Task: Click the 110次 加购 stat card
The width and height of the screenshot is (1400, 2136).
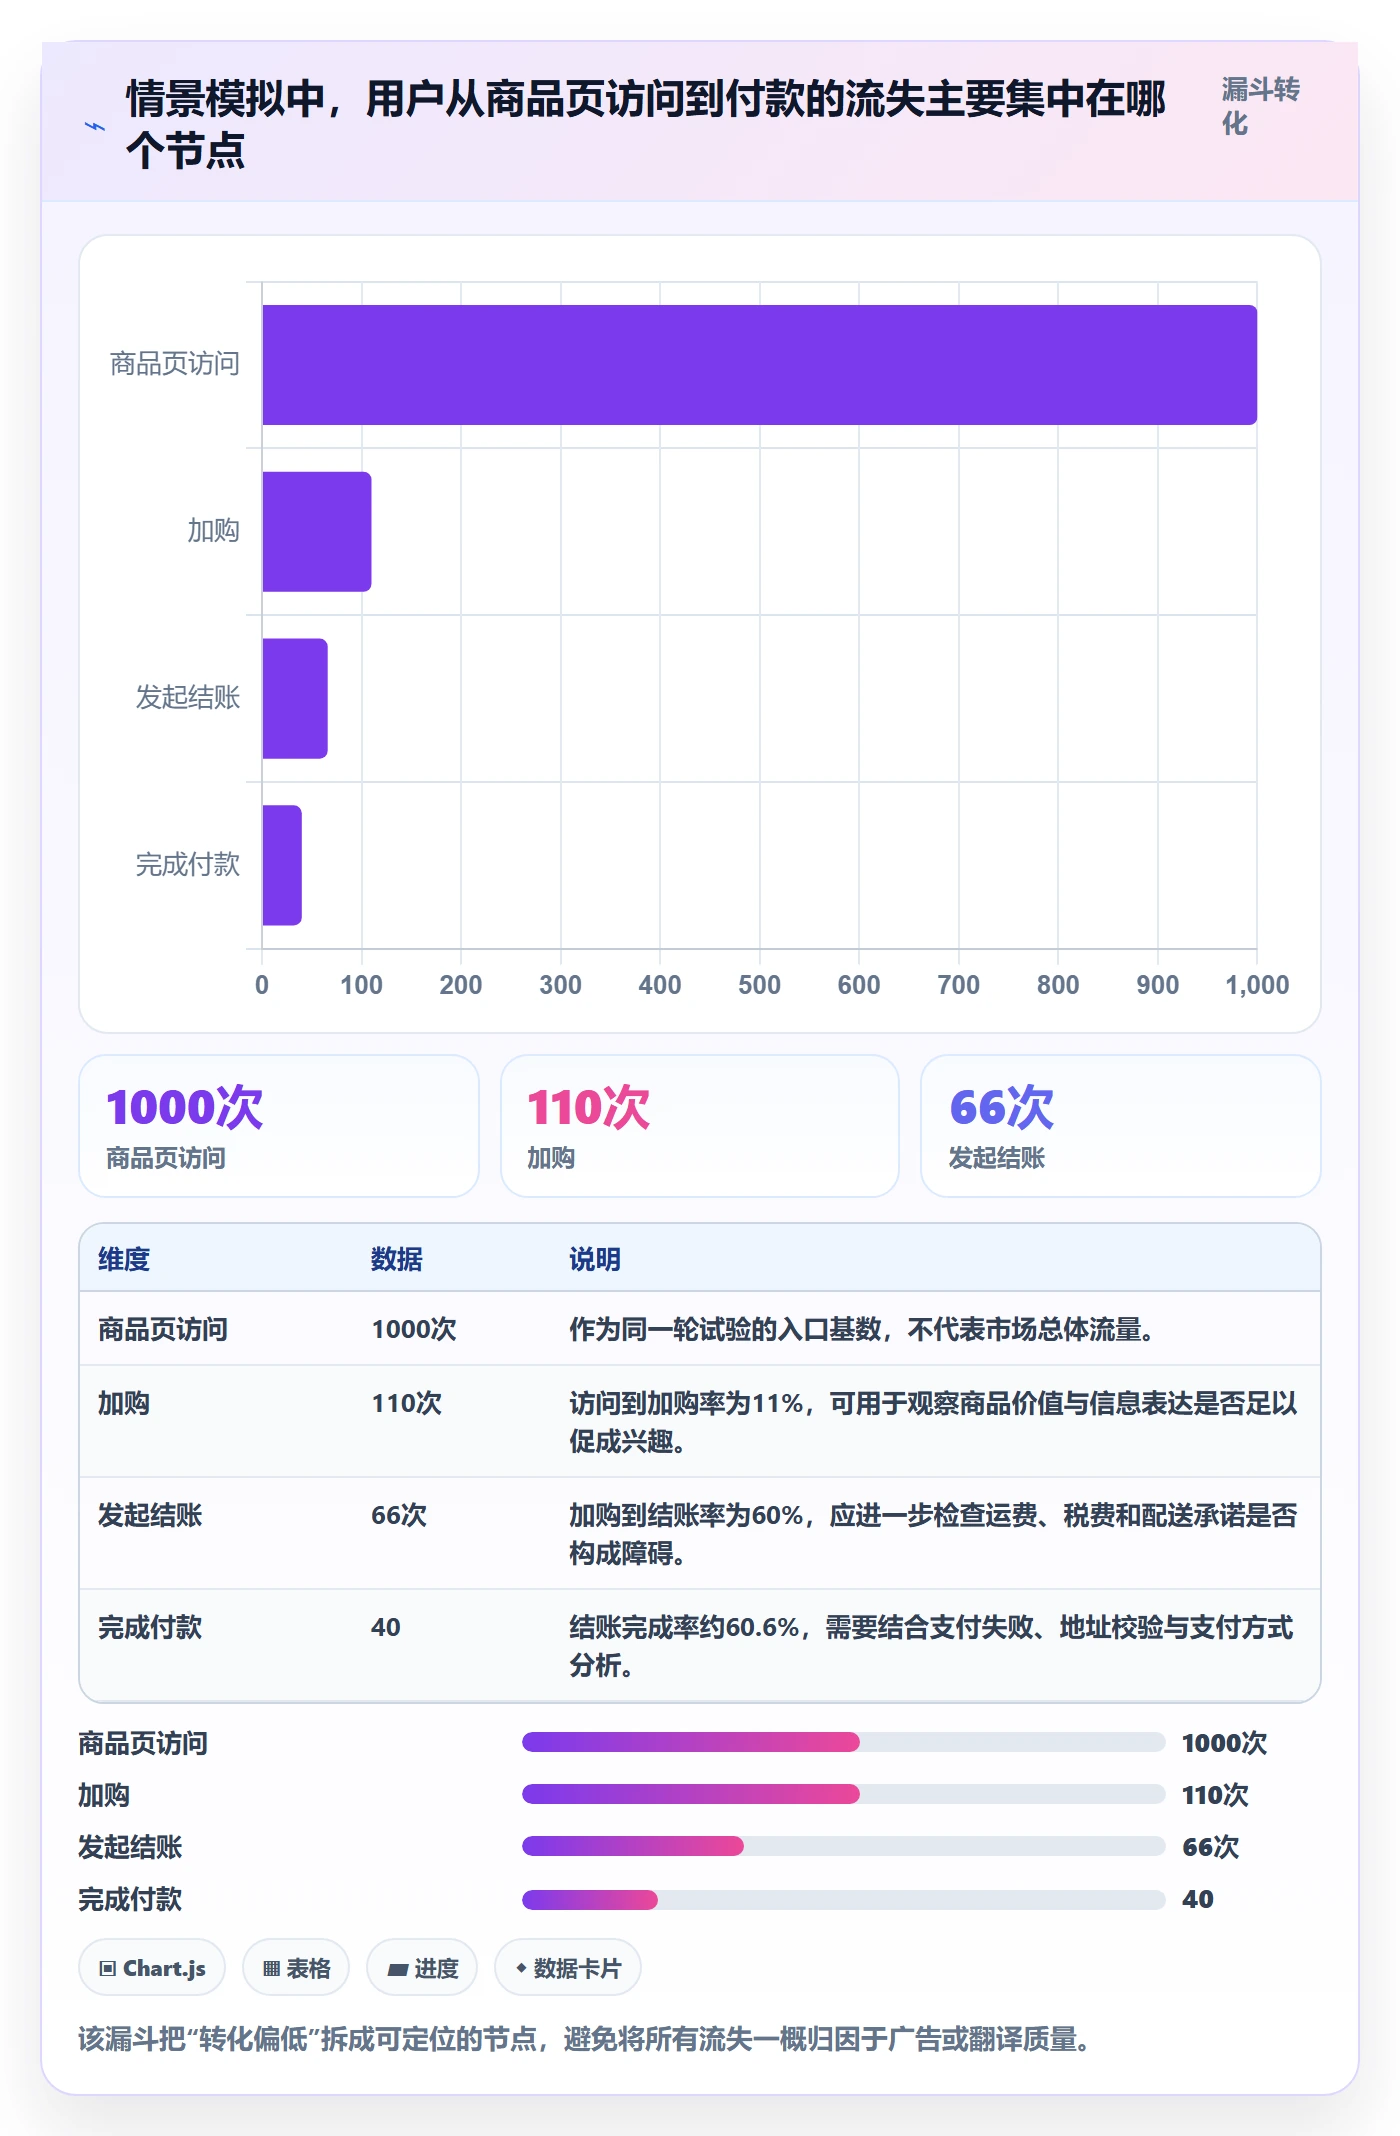Action: click(x=700, y=1126)
